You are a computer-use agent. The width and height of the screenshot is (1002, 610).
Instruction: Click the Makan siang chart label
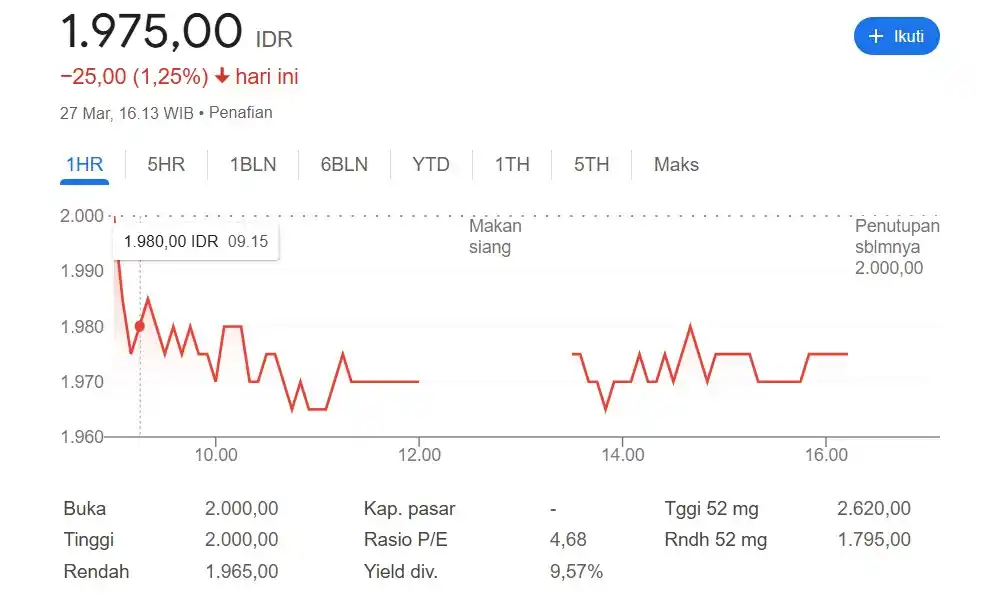[495, 237]
